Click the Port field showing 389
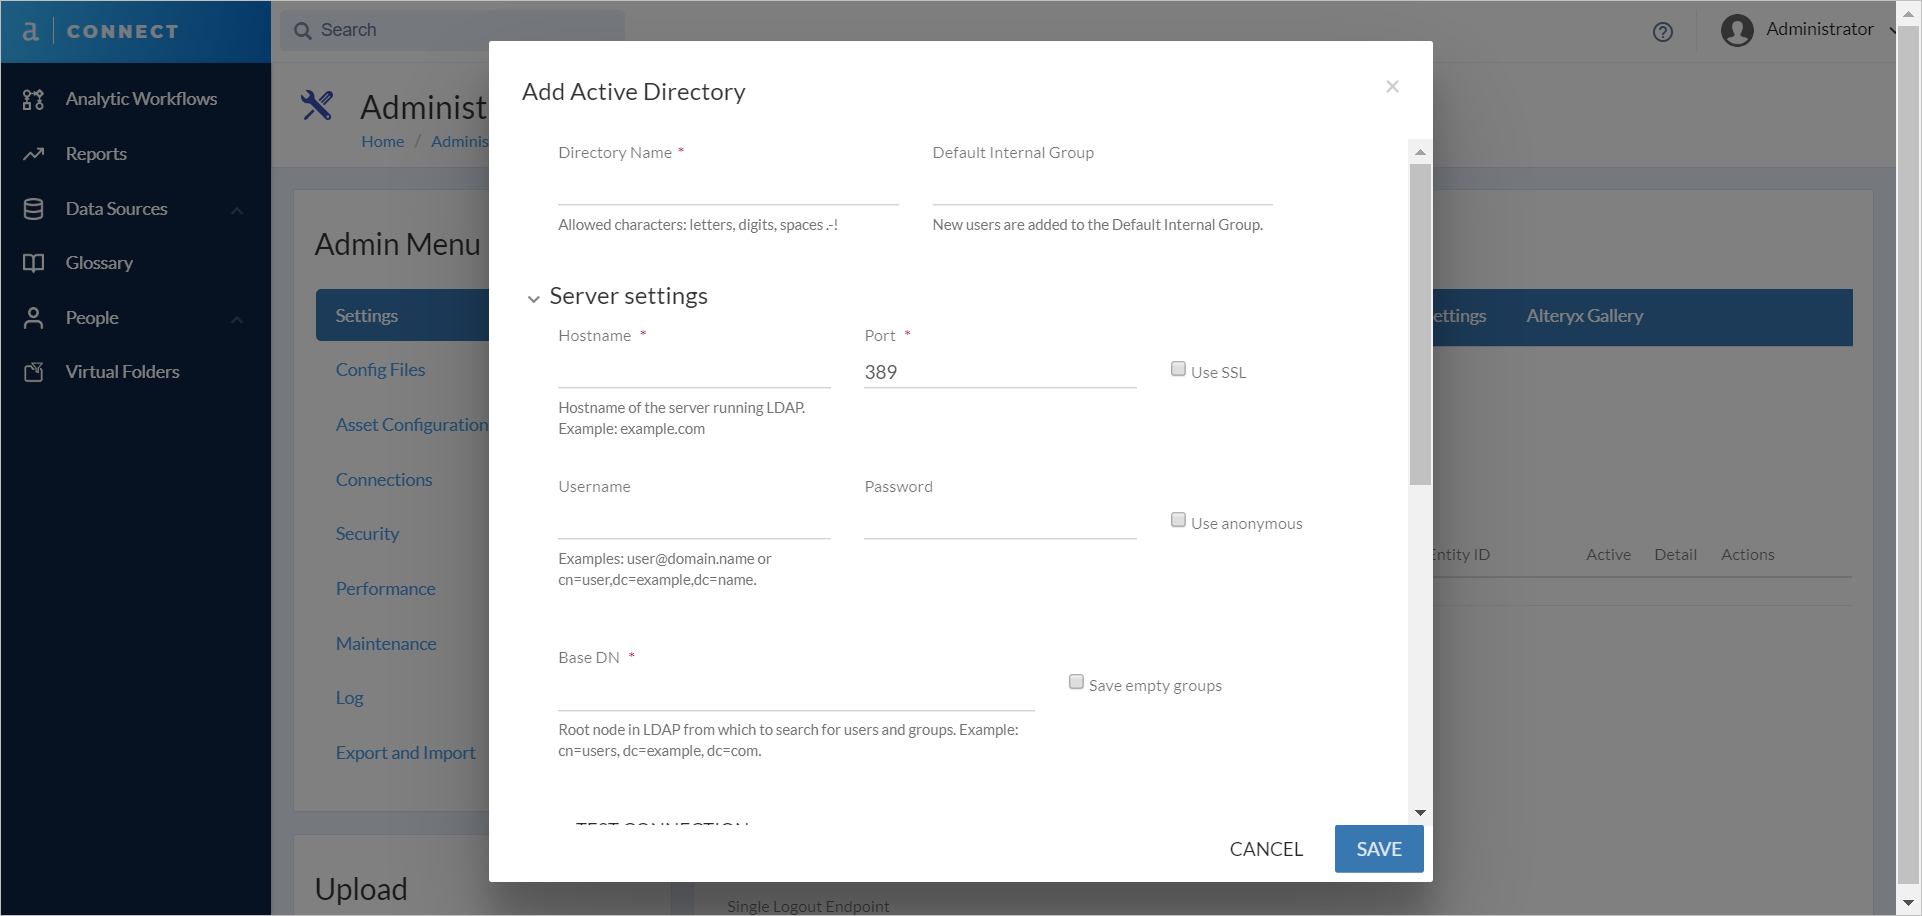The width and height of the screenshot is (1922, 916). (1000, 372)
